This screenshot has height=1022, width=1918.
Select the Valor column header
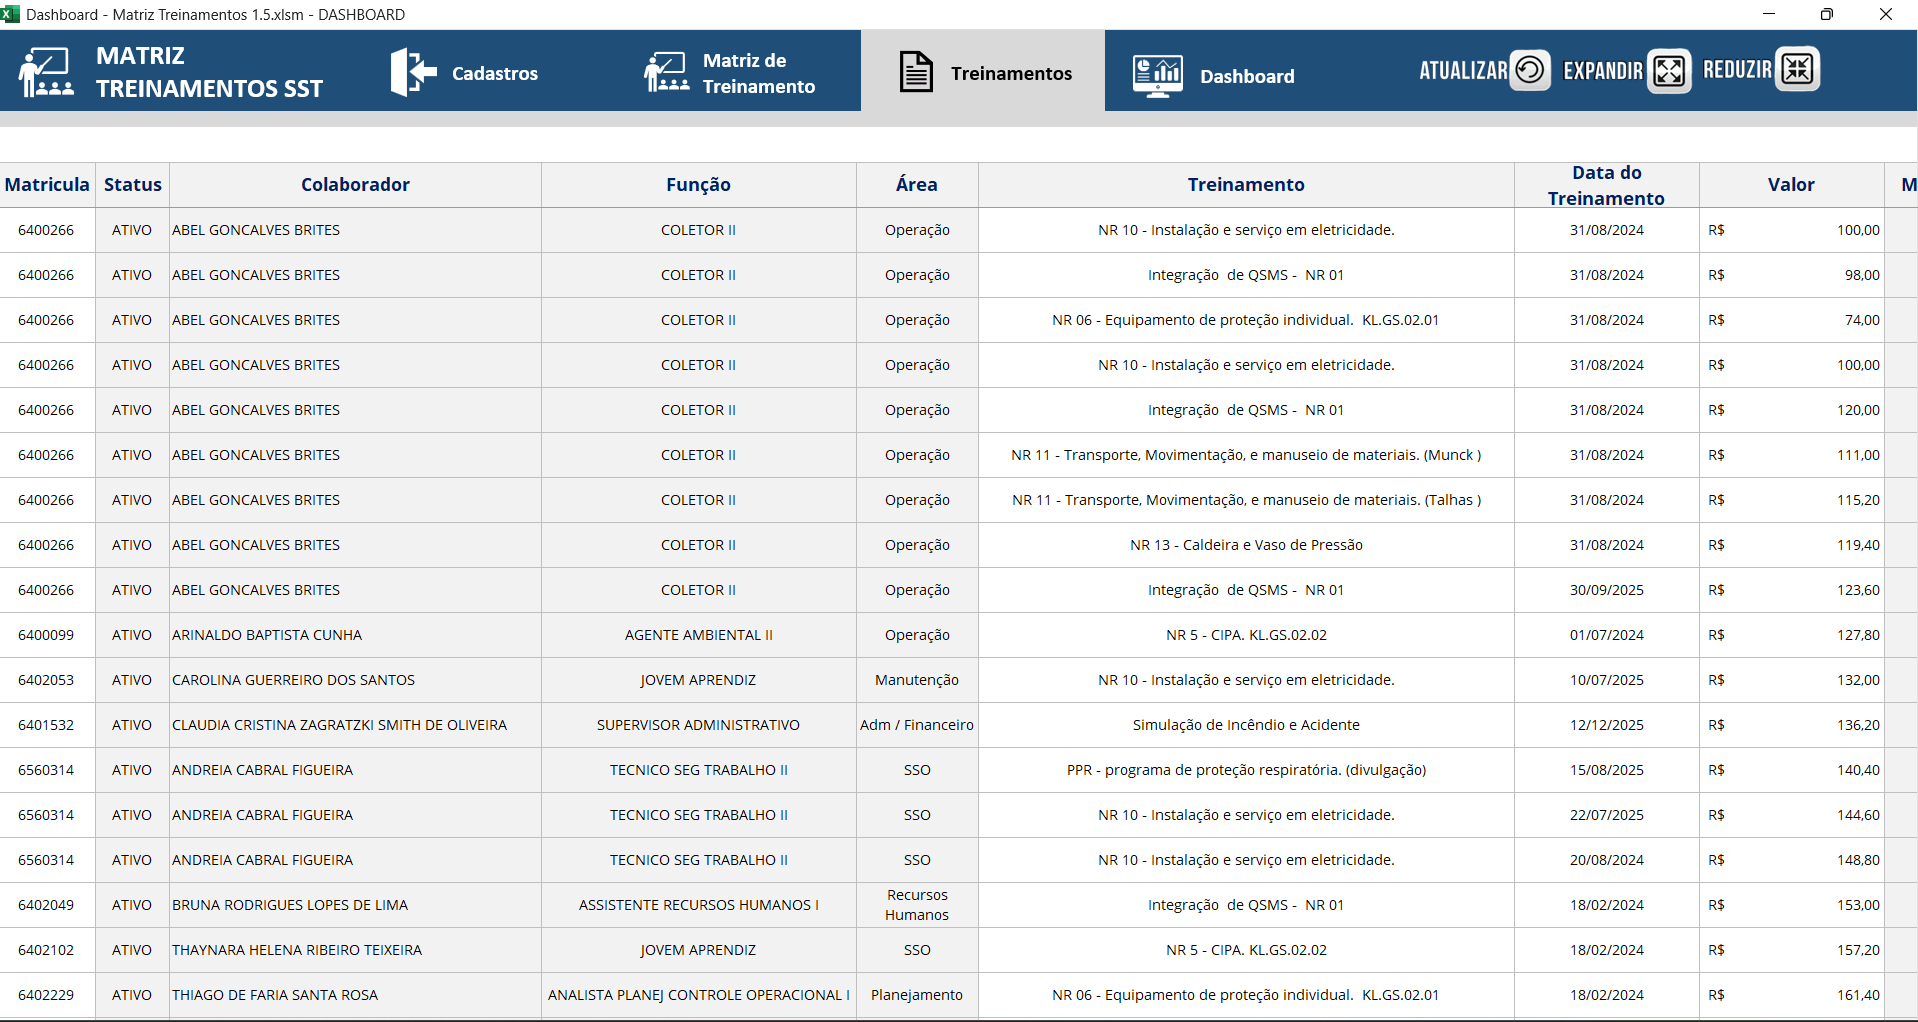coord(1791,185)
